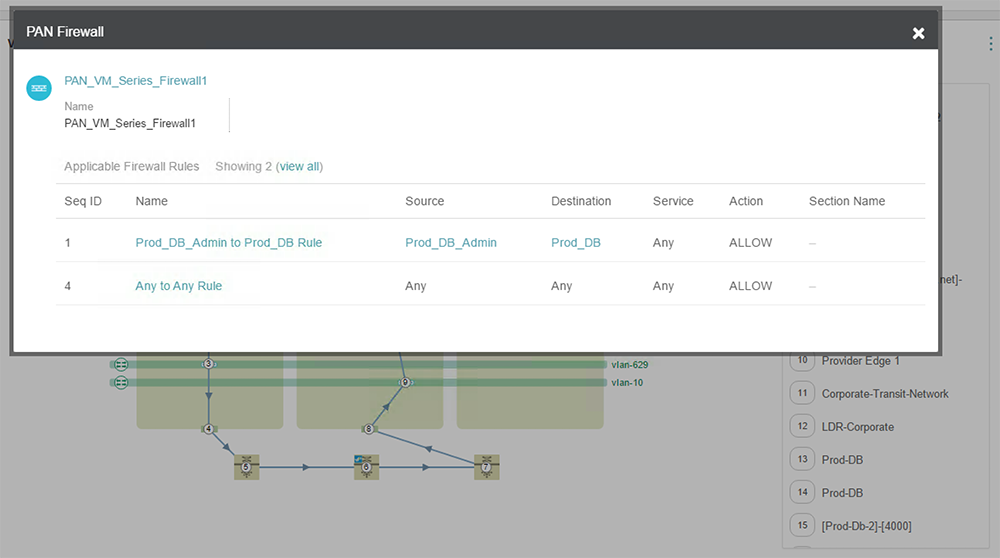
Task: Select hop 10 Provider Edge 1
Action: pos(860,360)
